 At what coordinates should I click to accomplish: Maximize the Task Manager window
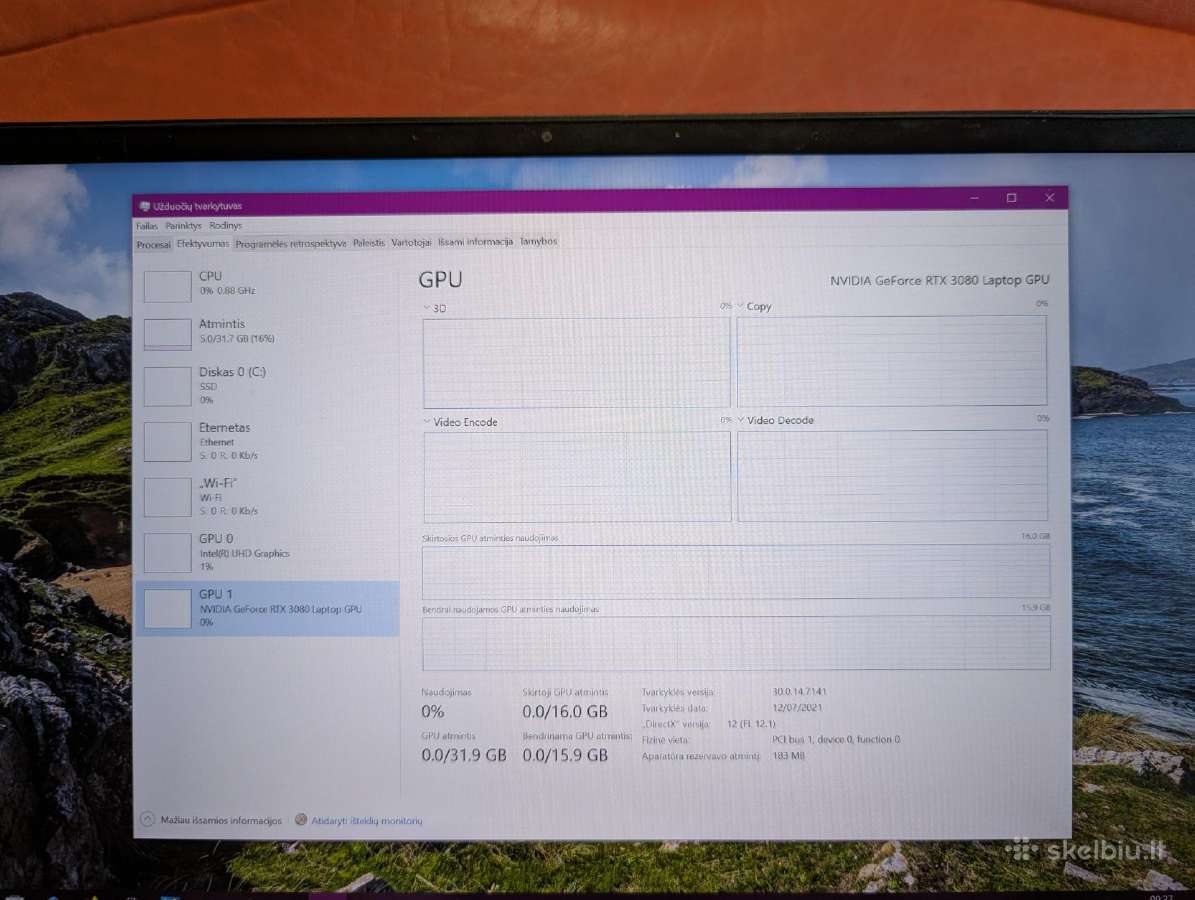pos(1011,198)
